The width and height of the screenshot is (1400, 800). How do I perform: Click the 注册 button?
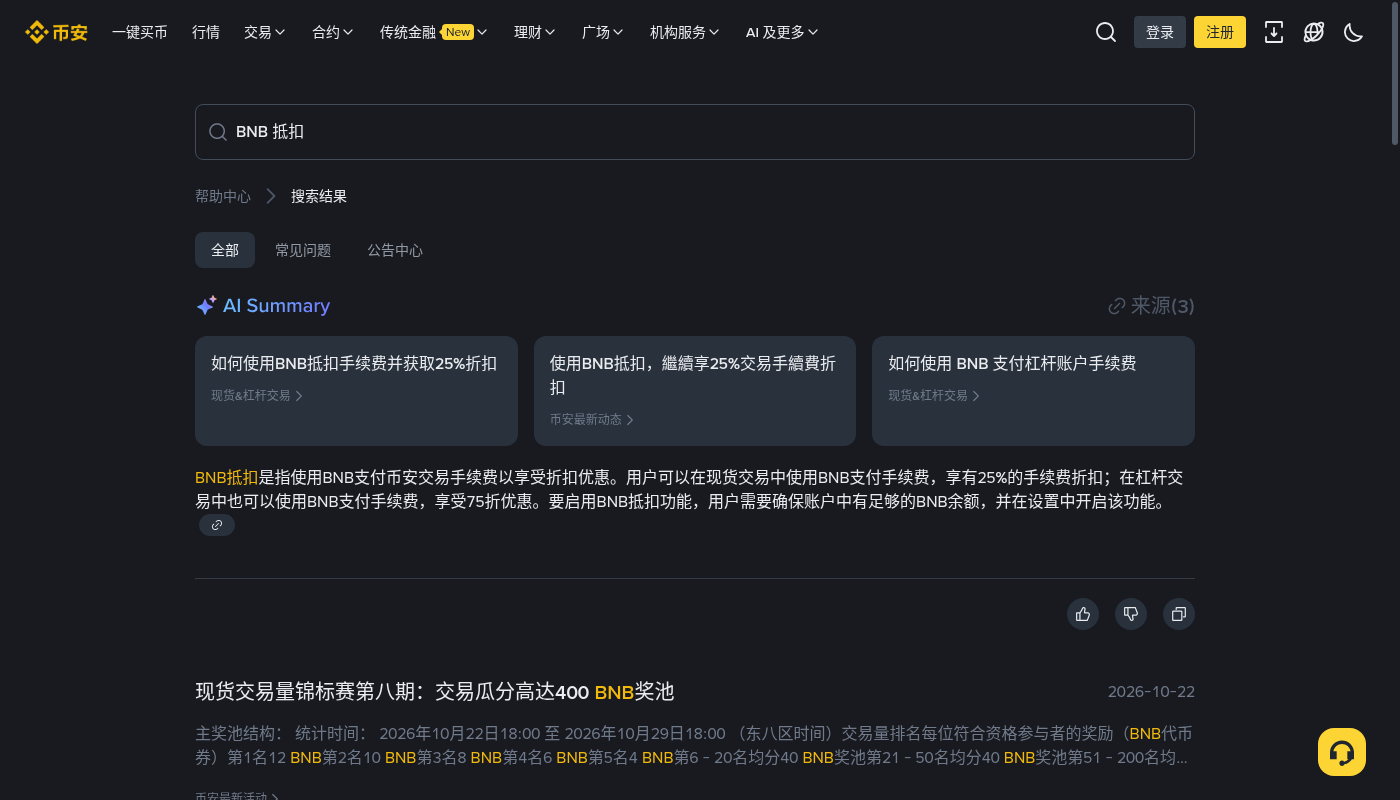[1220, 32]
